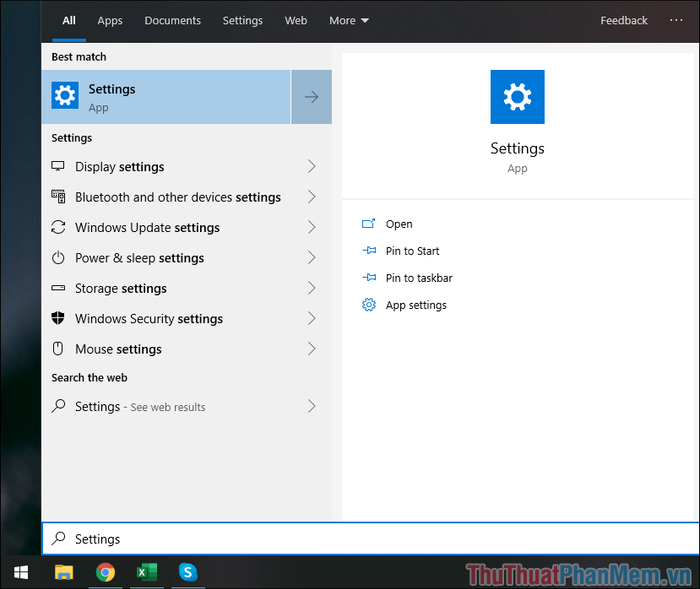Expand Windows Update settings chevron
The image size is (700, 589).
click(312, 227)
